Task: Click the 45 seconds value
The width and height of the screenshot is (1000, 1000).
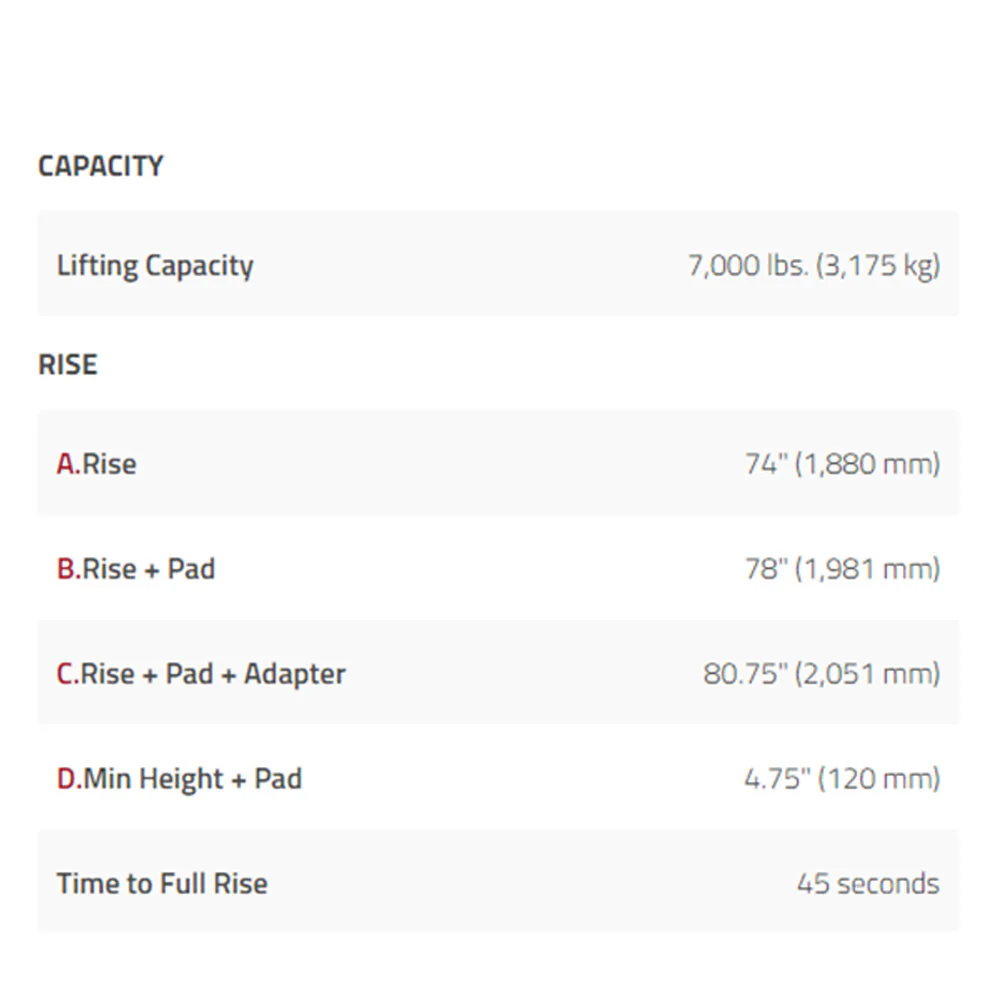Action: pos(868,884)
